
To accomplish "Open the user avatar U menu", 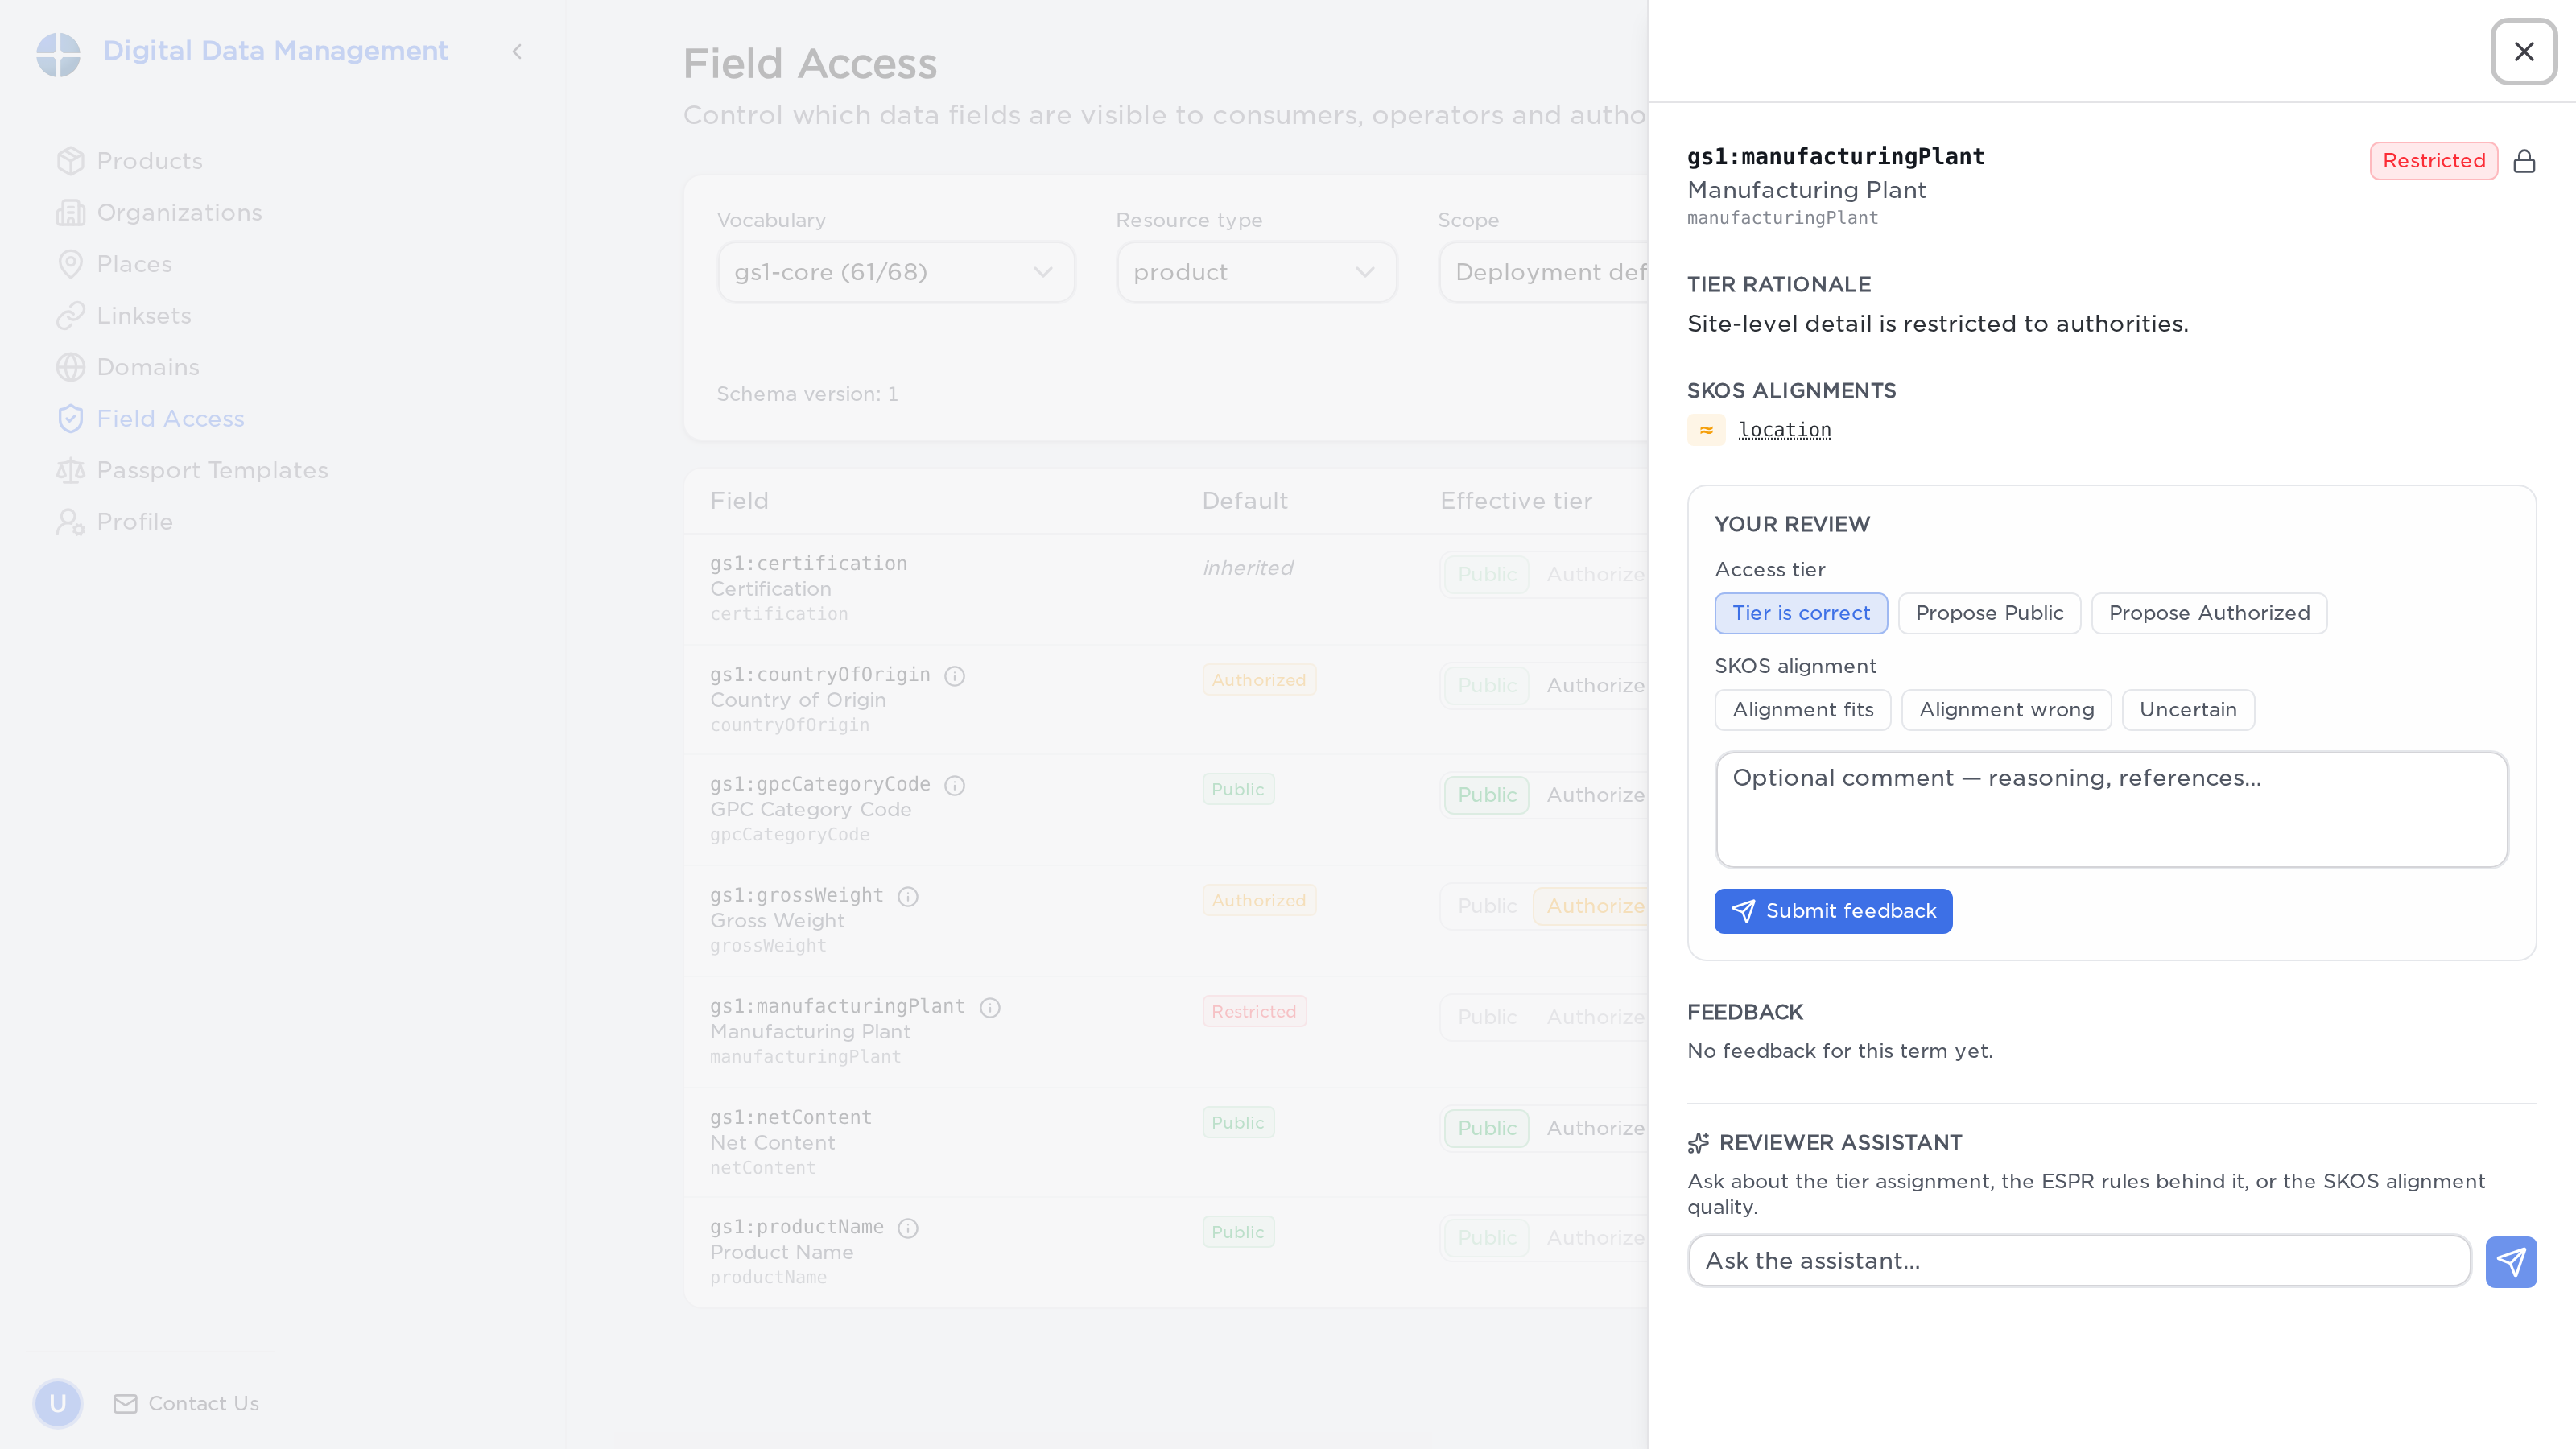I will (58, 1403).
